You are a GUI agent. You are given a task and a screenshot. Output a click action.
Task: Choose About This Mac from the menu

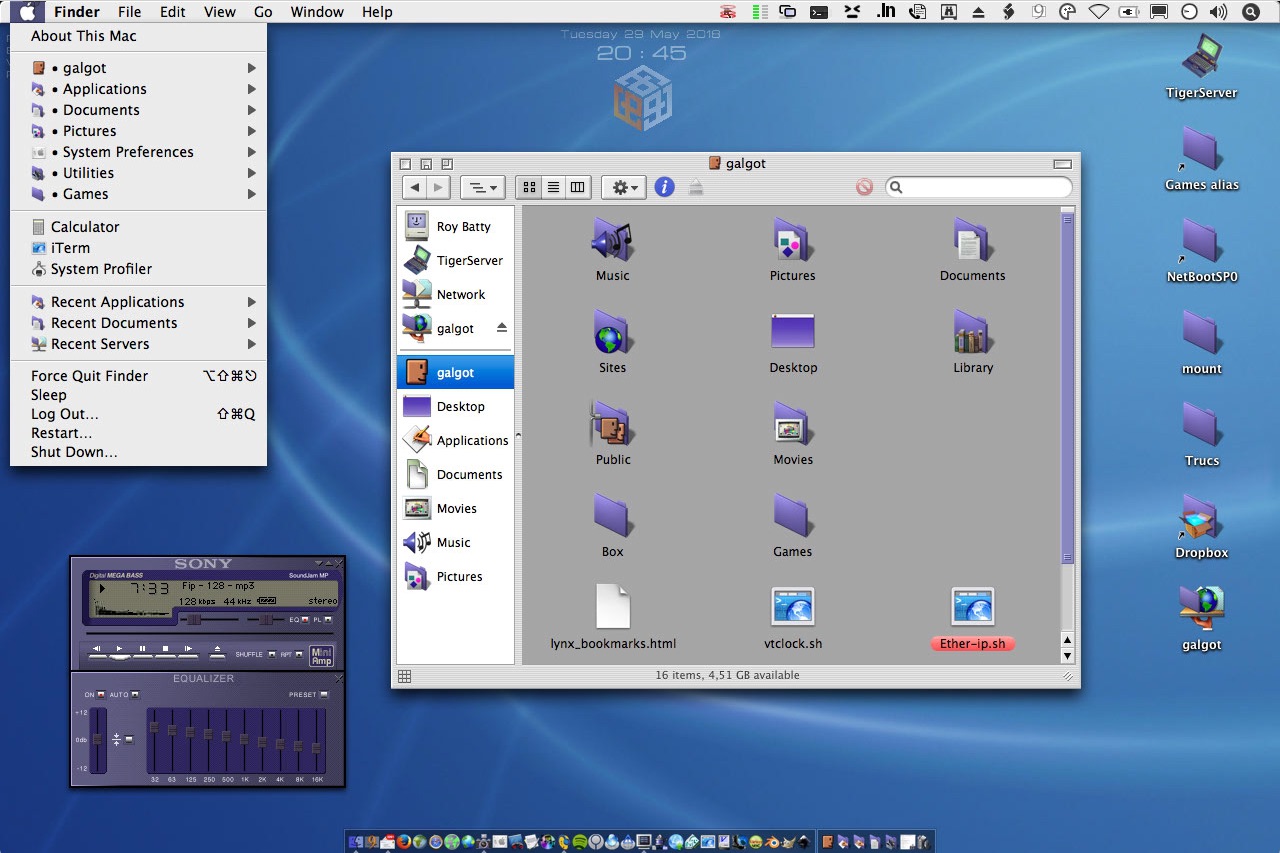pos(84,36)
